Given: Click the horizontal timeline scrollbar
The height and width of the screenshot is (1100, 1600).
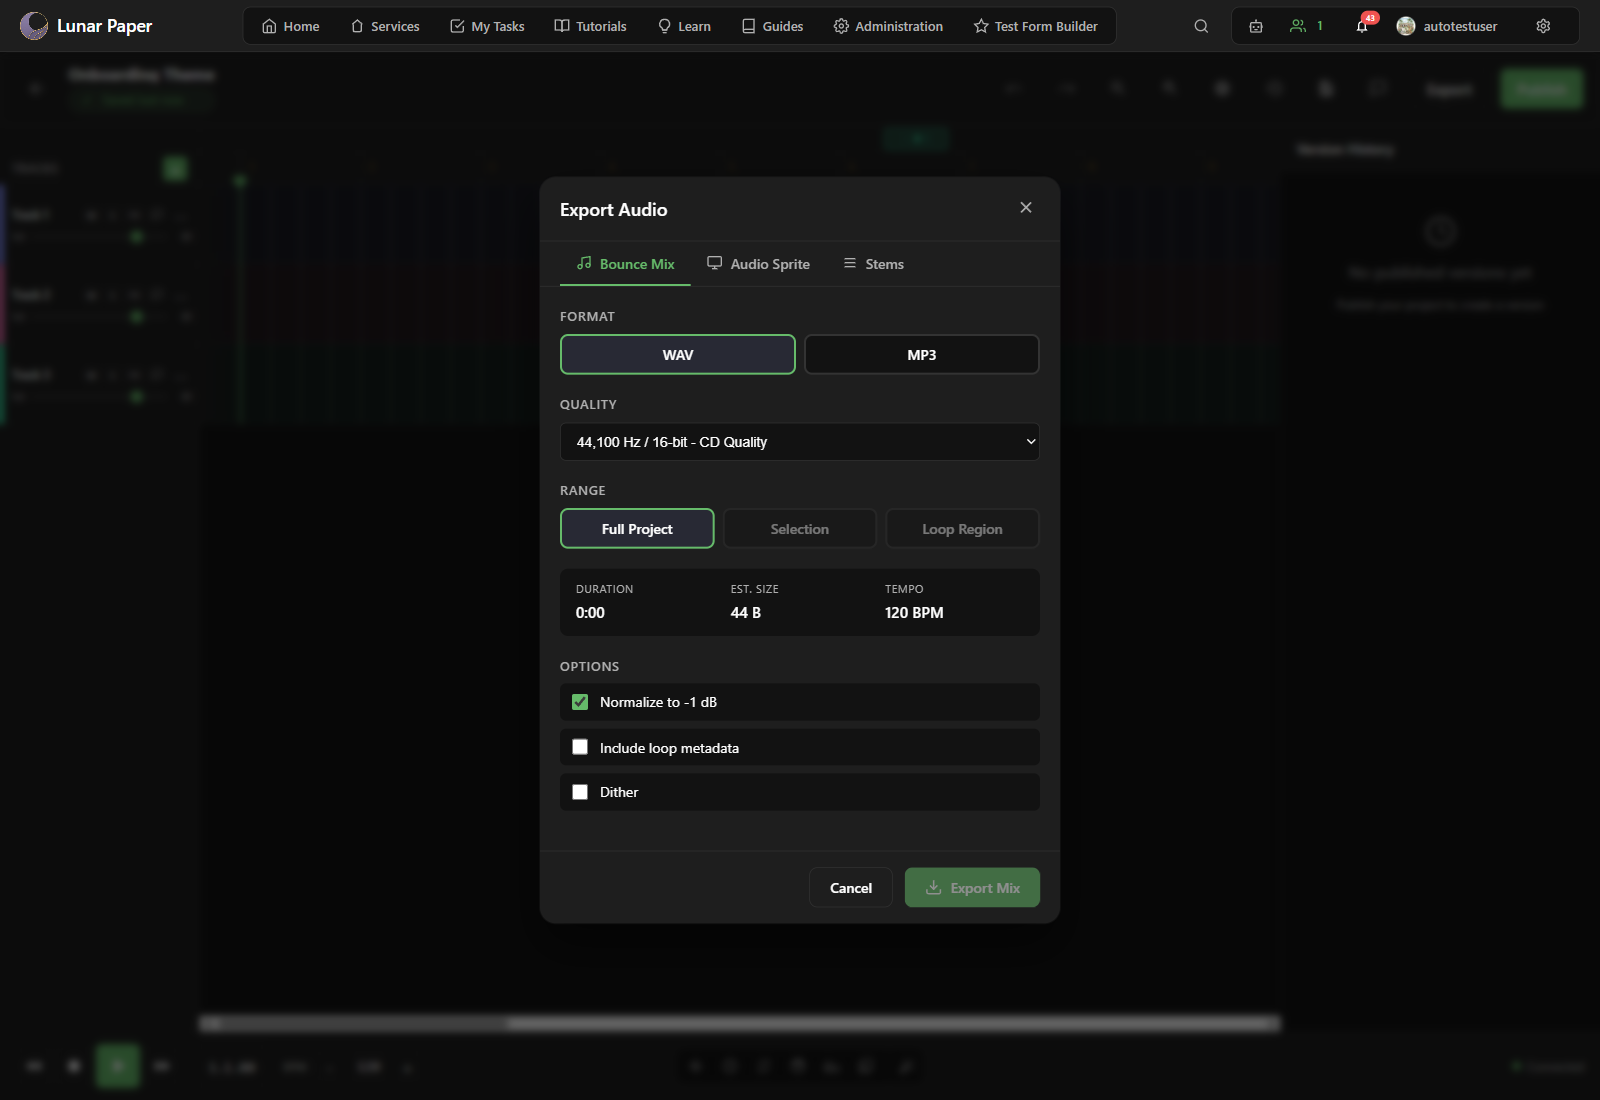Looking at the screenshot, I should pos(740,1023).
